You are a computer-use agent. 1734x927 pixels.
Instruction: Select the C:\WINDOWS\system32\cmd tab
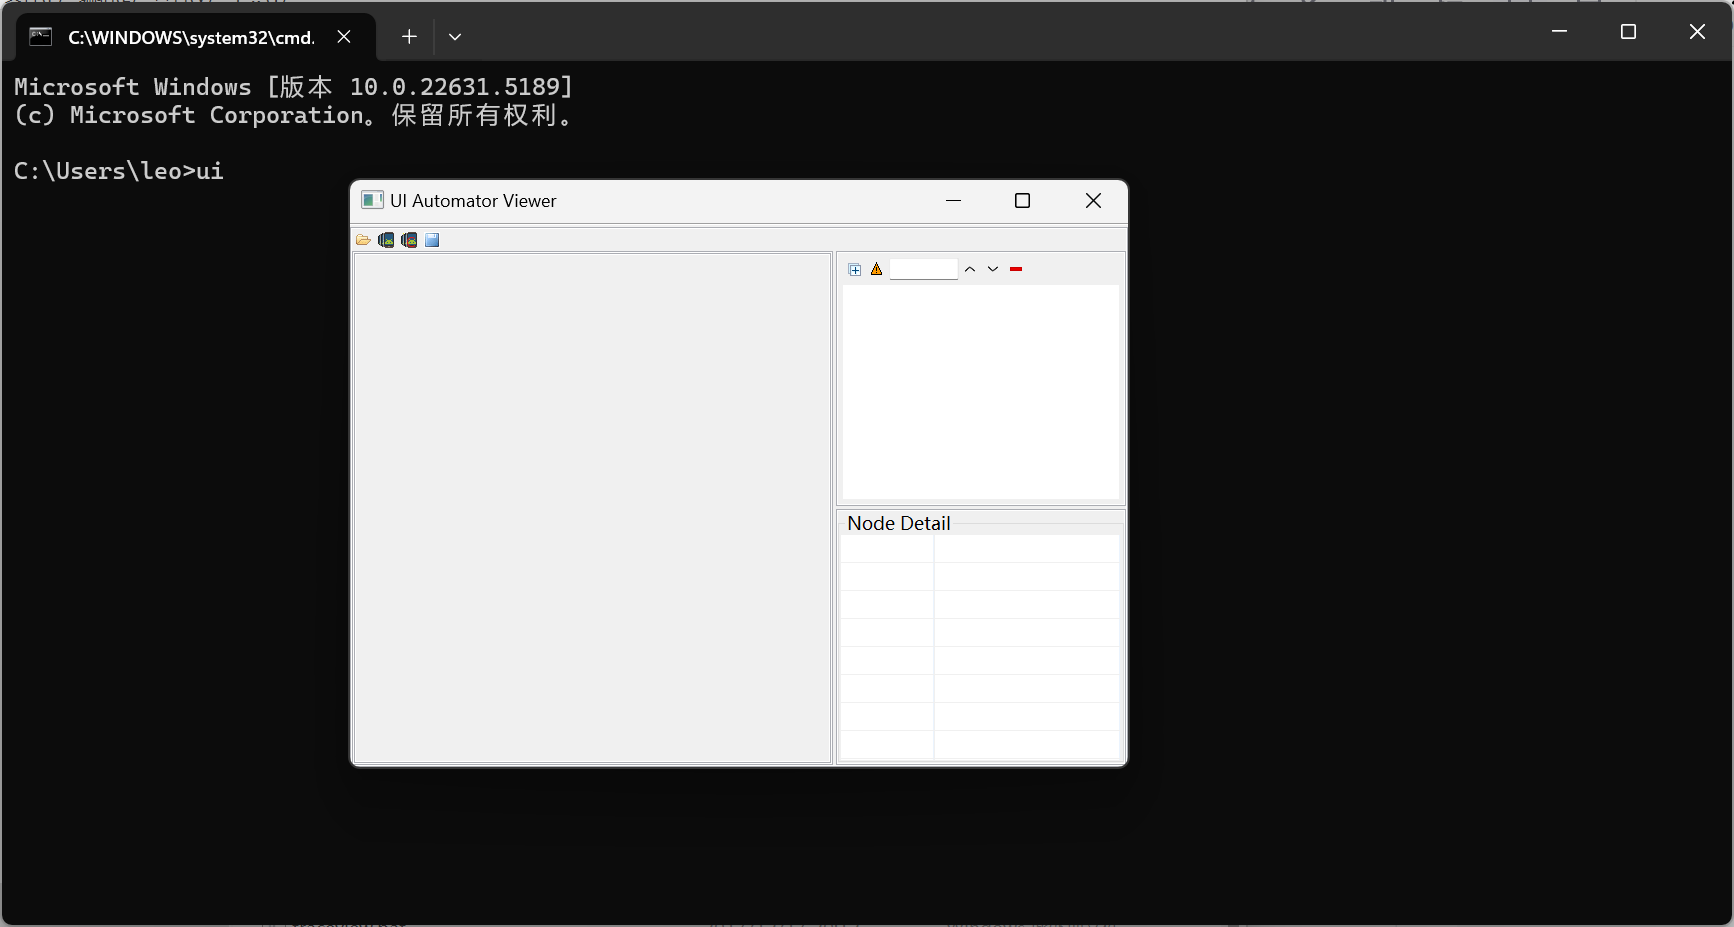click(x=190, y=37)
